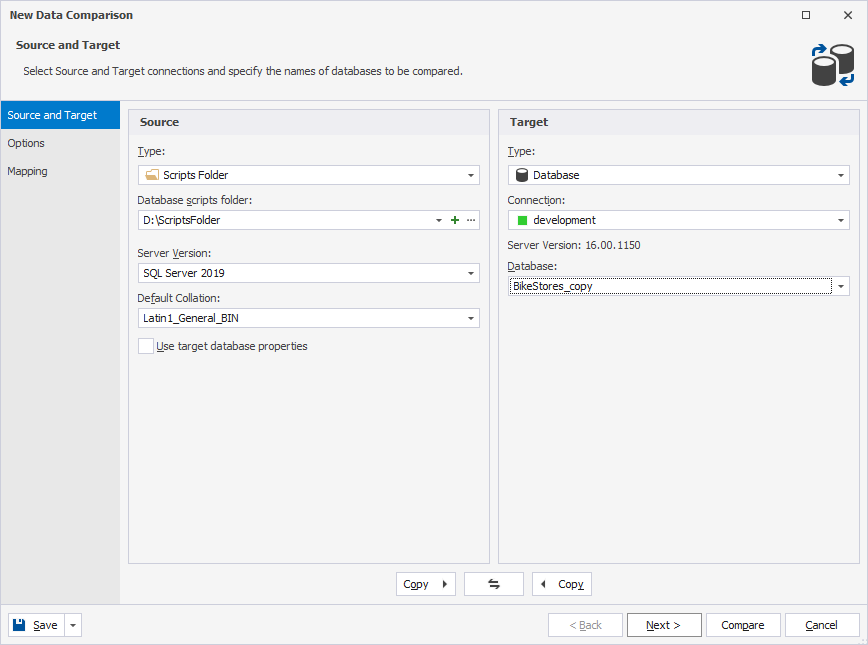Open the Source Type dropdown

click(469, 175)
